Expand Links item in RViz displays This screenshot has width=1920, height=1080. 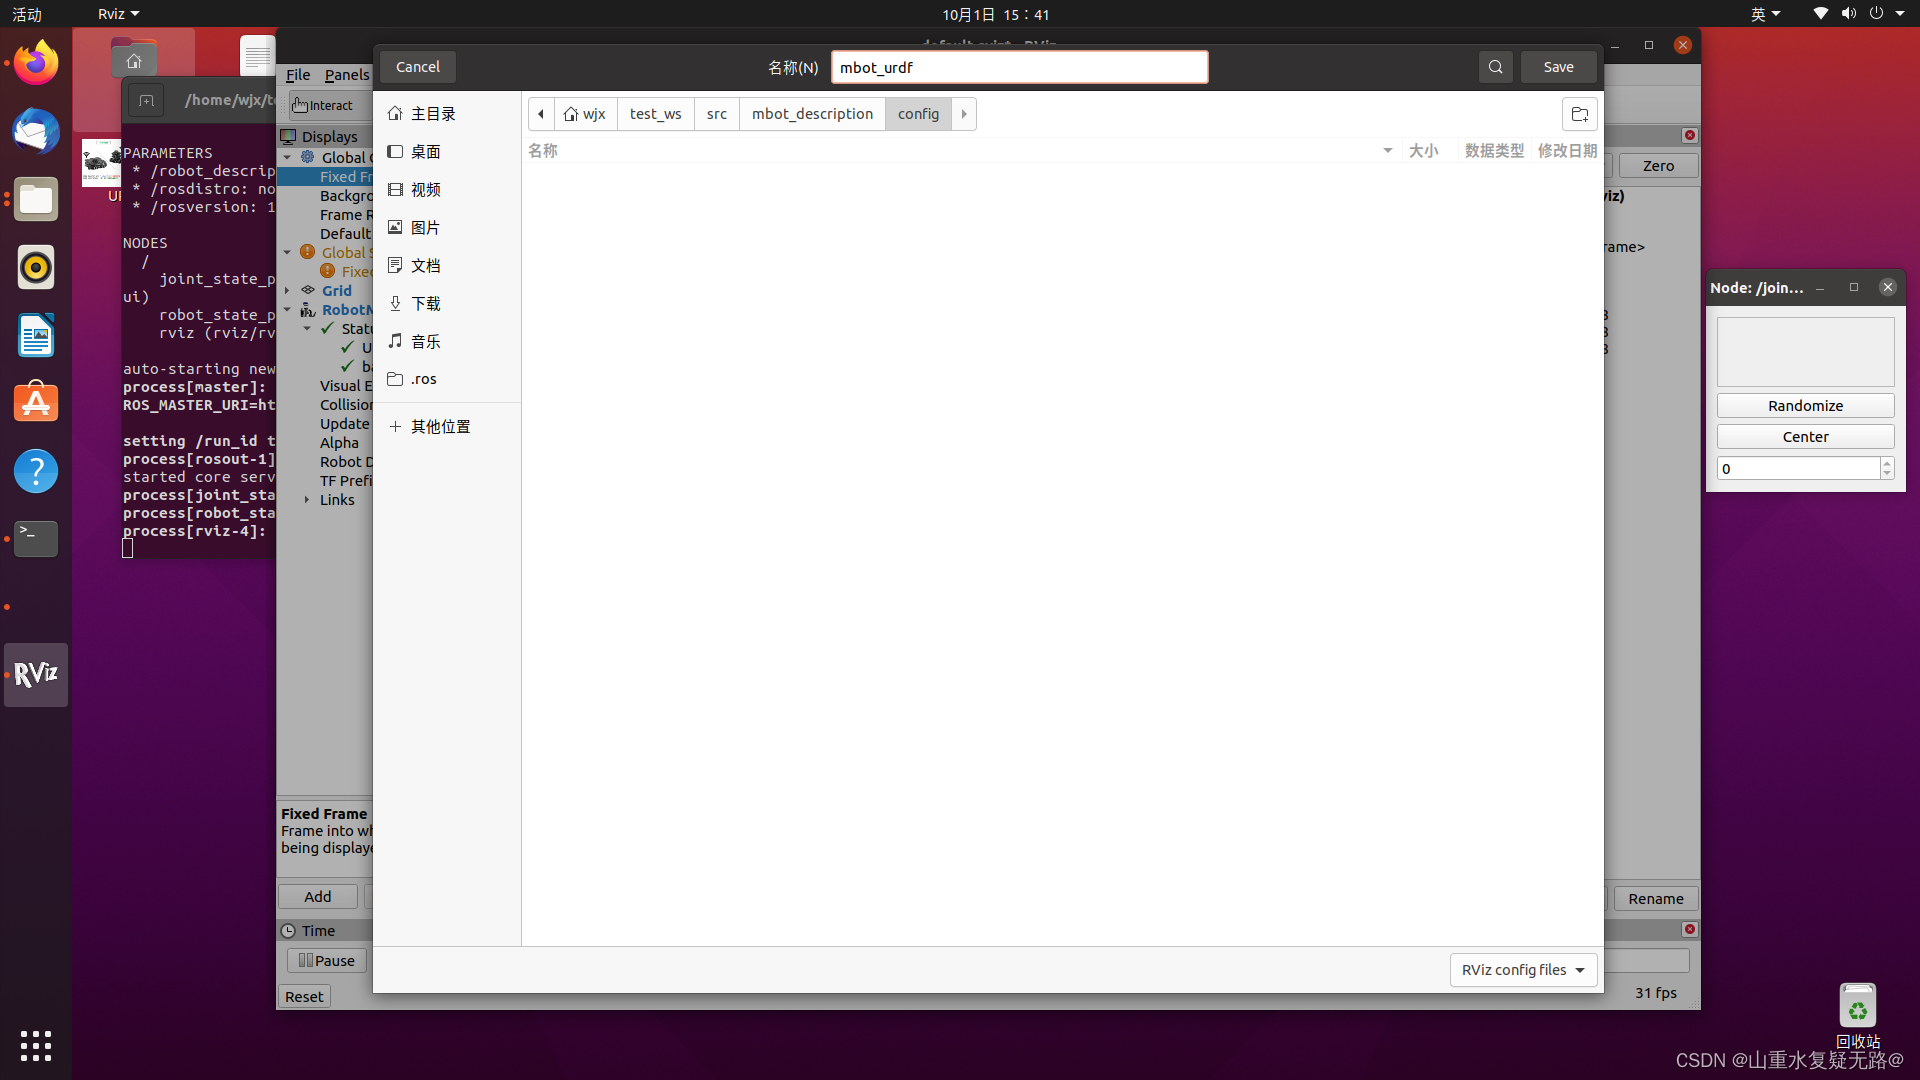tap(307, 500)
